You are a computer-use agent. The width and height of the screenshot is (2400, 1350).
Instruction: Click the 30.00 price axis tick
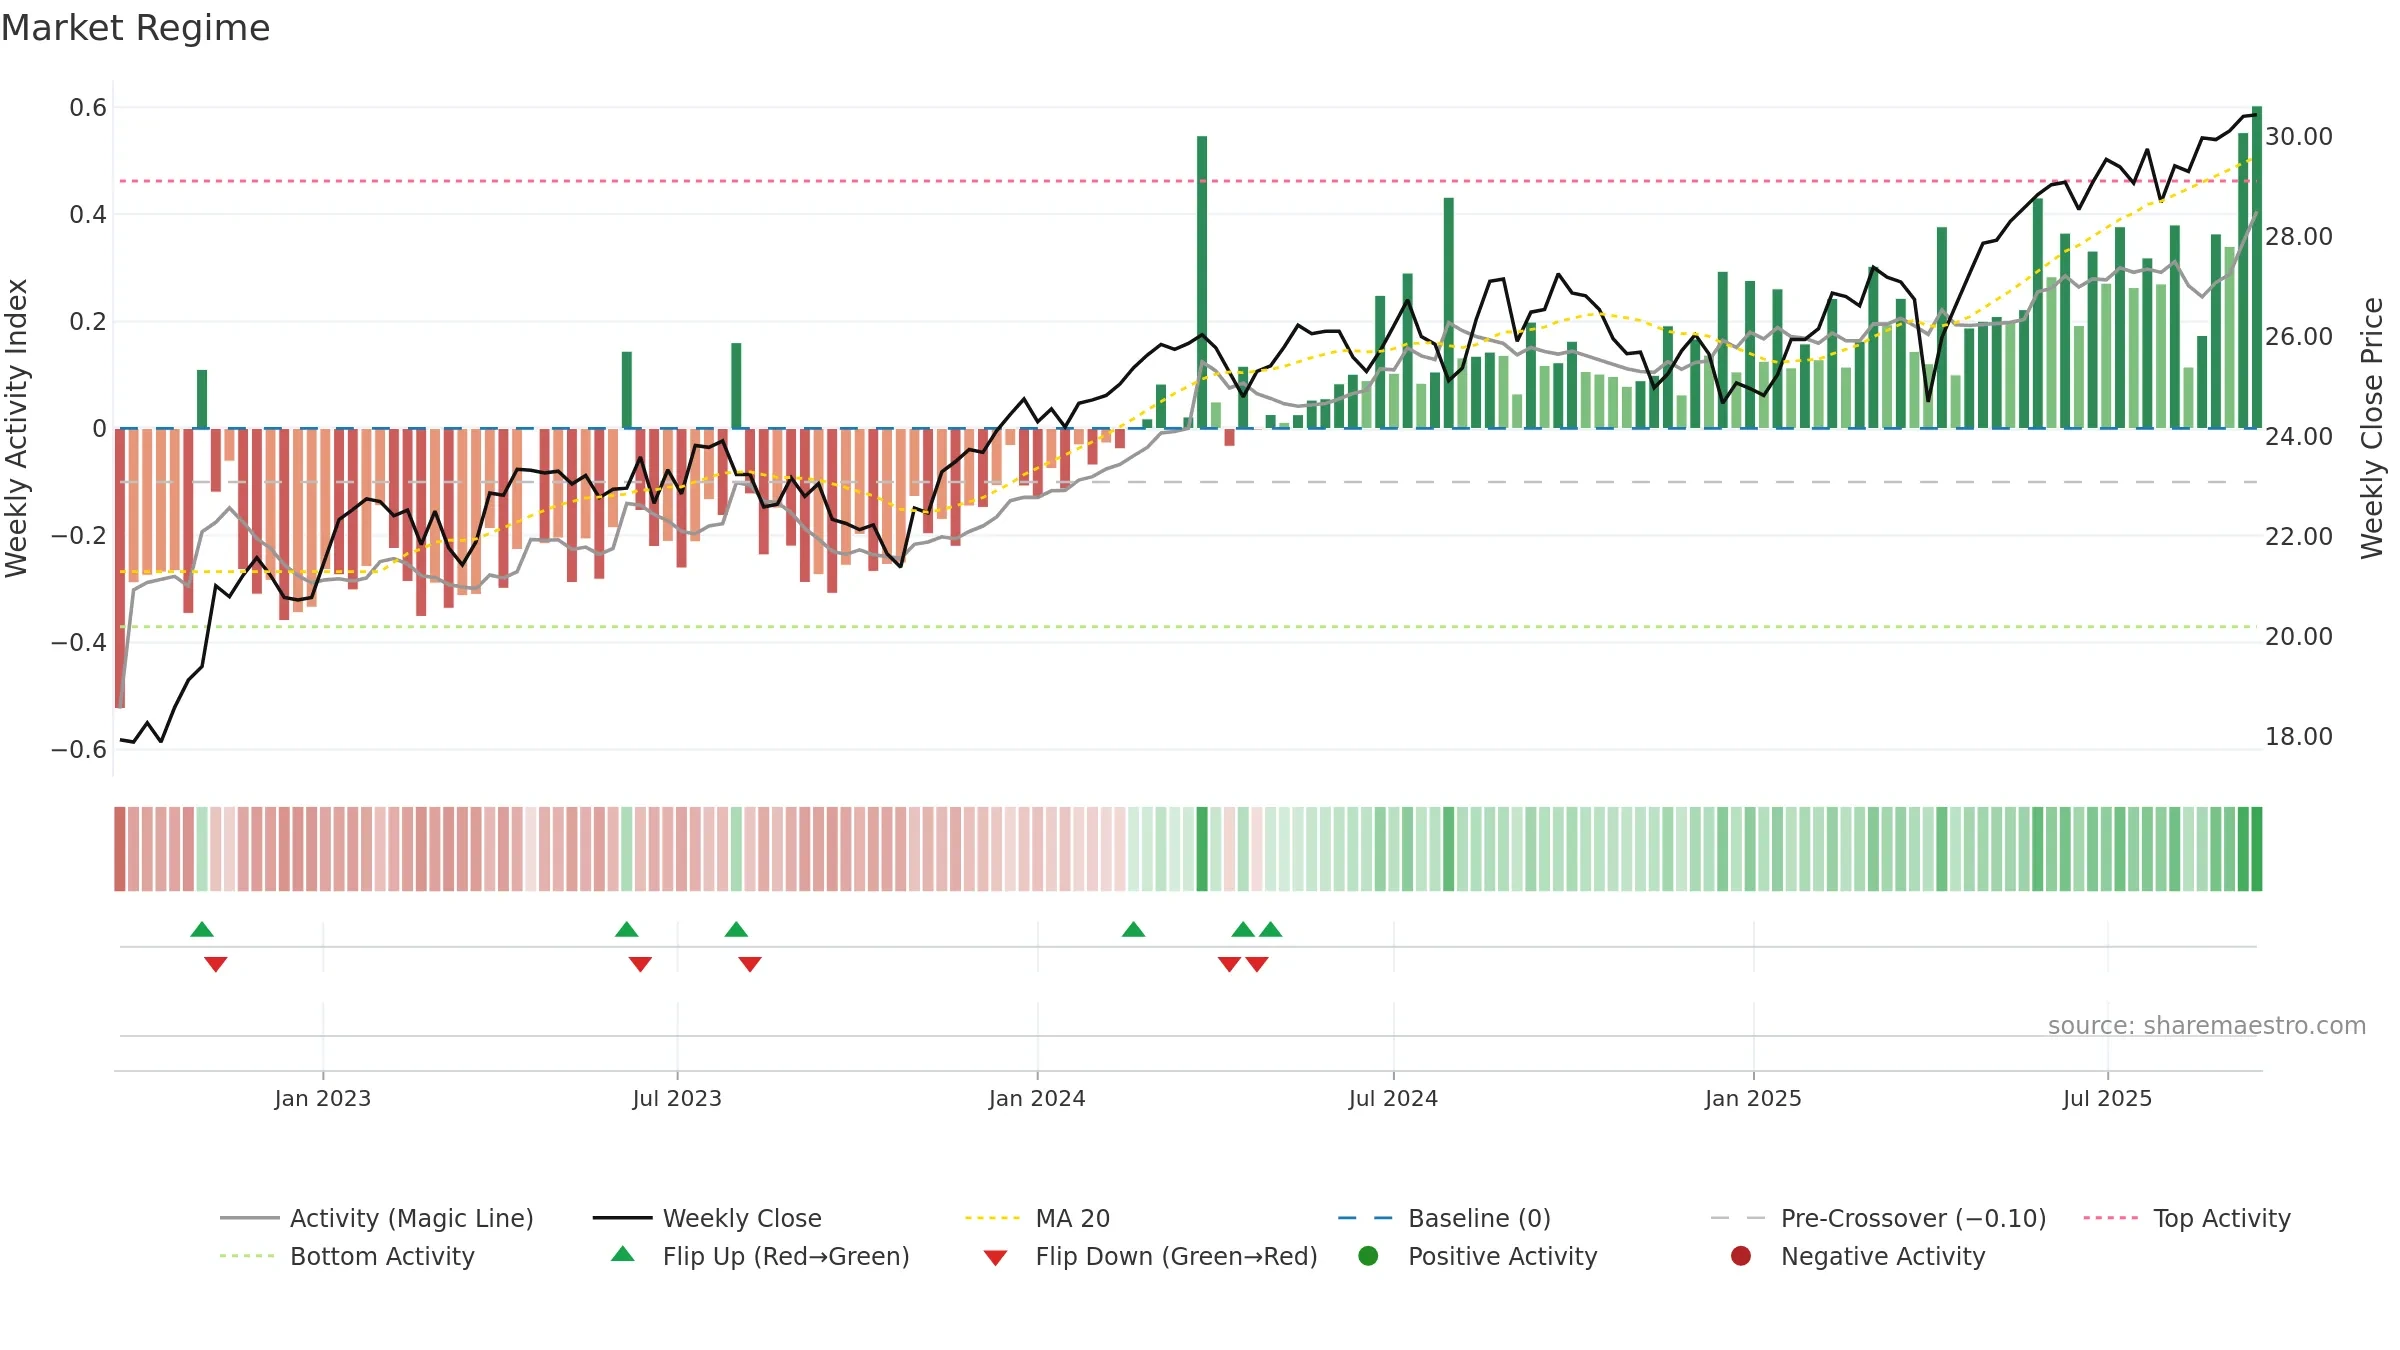[2299, 137]
